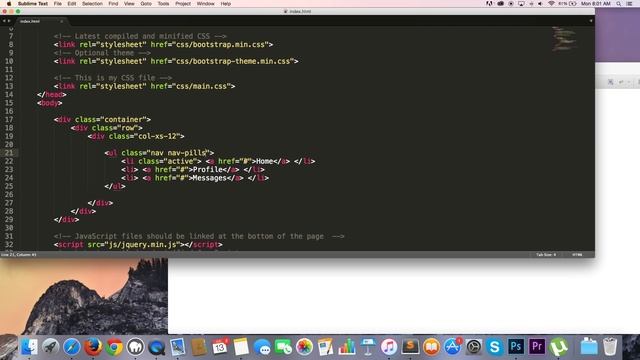
Task: Launch Launchpad rocket icon in dock
Action: coord(50,347)
